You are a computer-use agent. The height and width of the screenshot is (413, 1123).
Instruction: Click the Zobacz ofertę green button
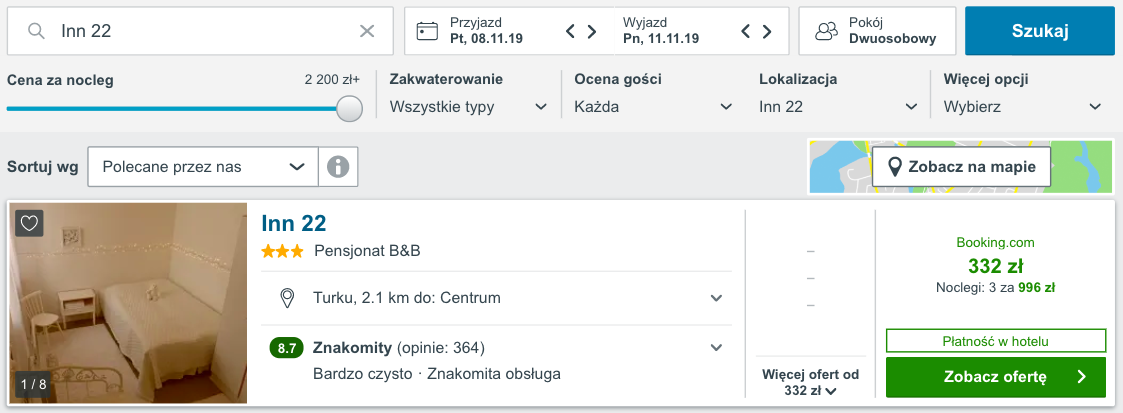pos(995,377)
